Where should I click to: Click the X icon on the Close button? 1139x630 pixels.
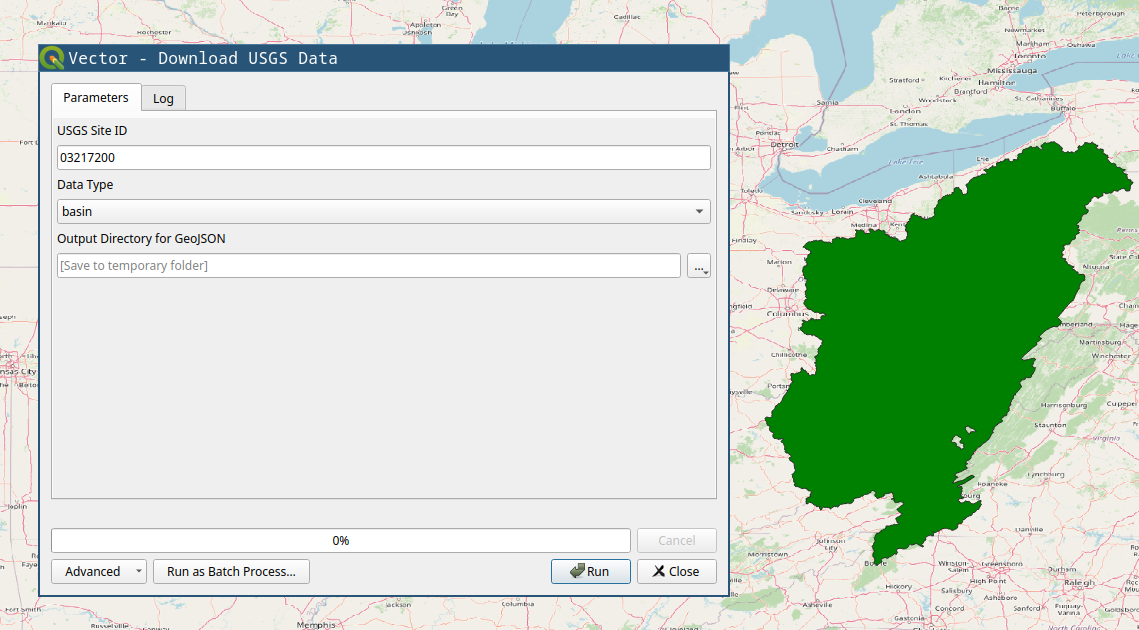656,571
